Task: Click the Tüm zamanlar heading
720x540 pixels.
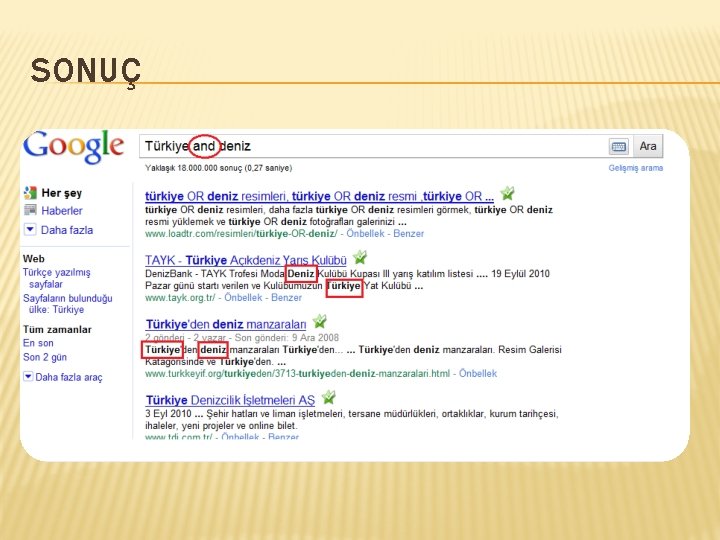Action: 57,329
